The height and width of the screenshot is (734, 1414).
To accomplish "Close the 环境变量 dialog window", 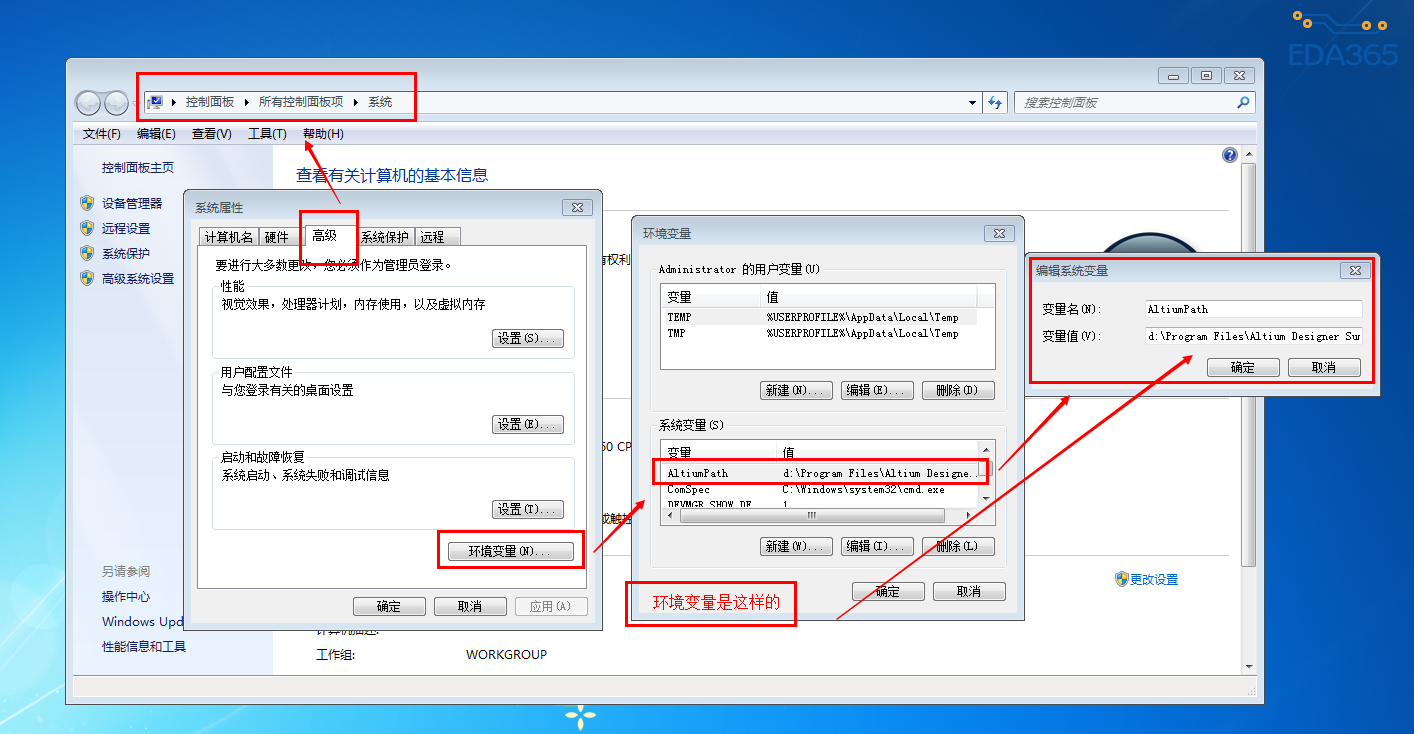I will tap(1000, 233).
